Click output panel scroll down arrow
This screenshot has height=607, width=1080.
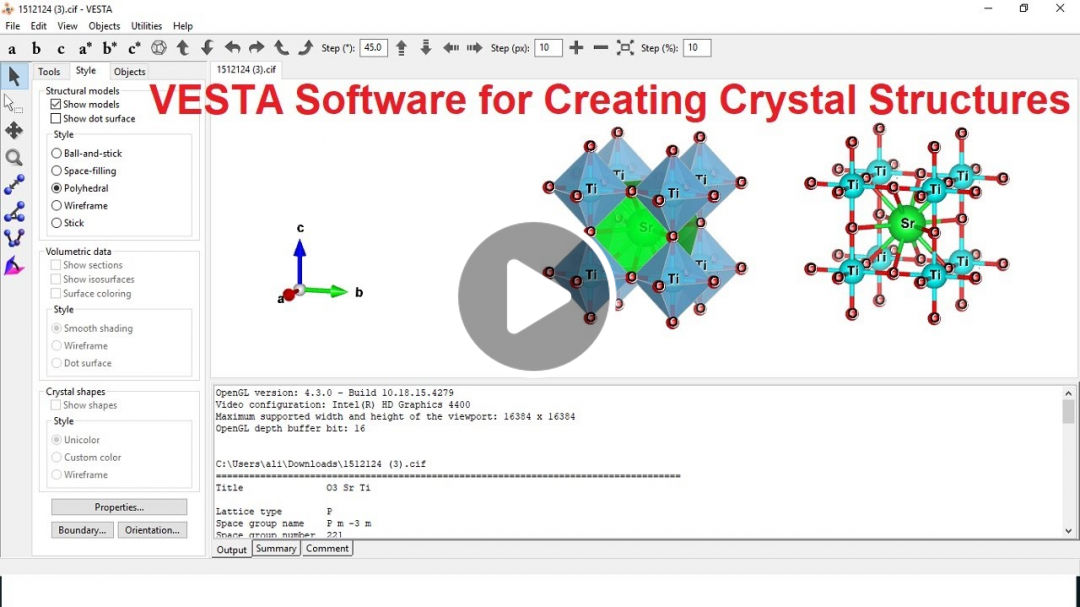(1068, 531)
